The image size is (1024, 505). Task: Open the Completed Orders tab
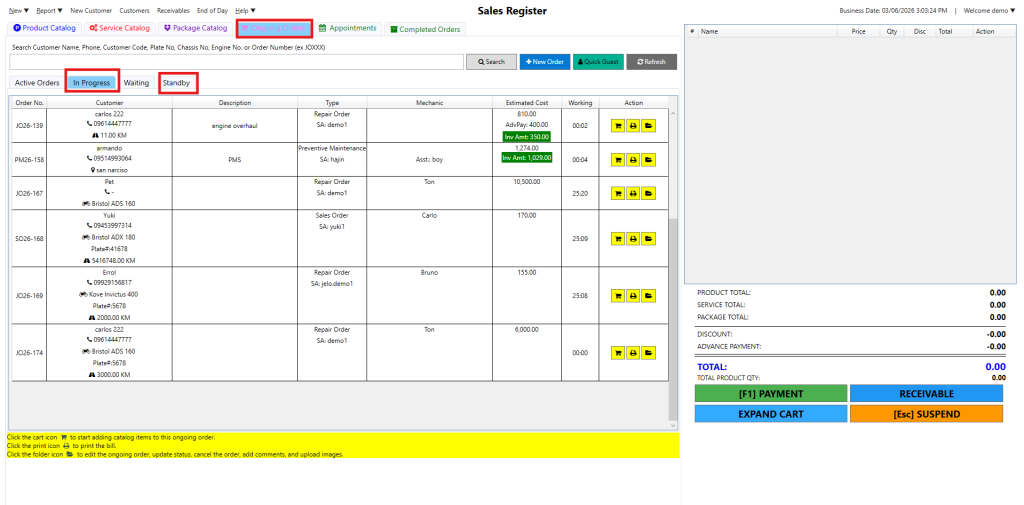tap(425, 29)
